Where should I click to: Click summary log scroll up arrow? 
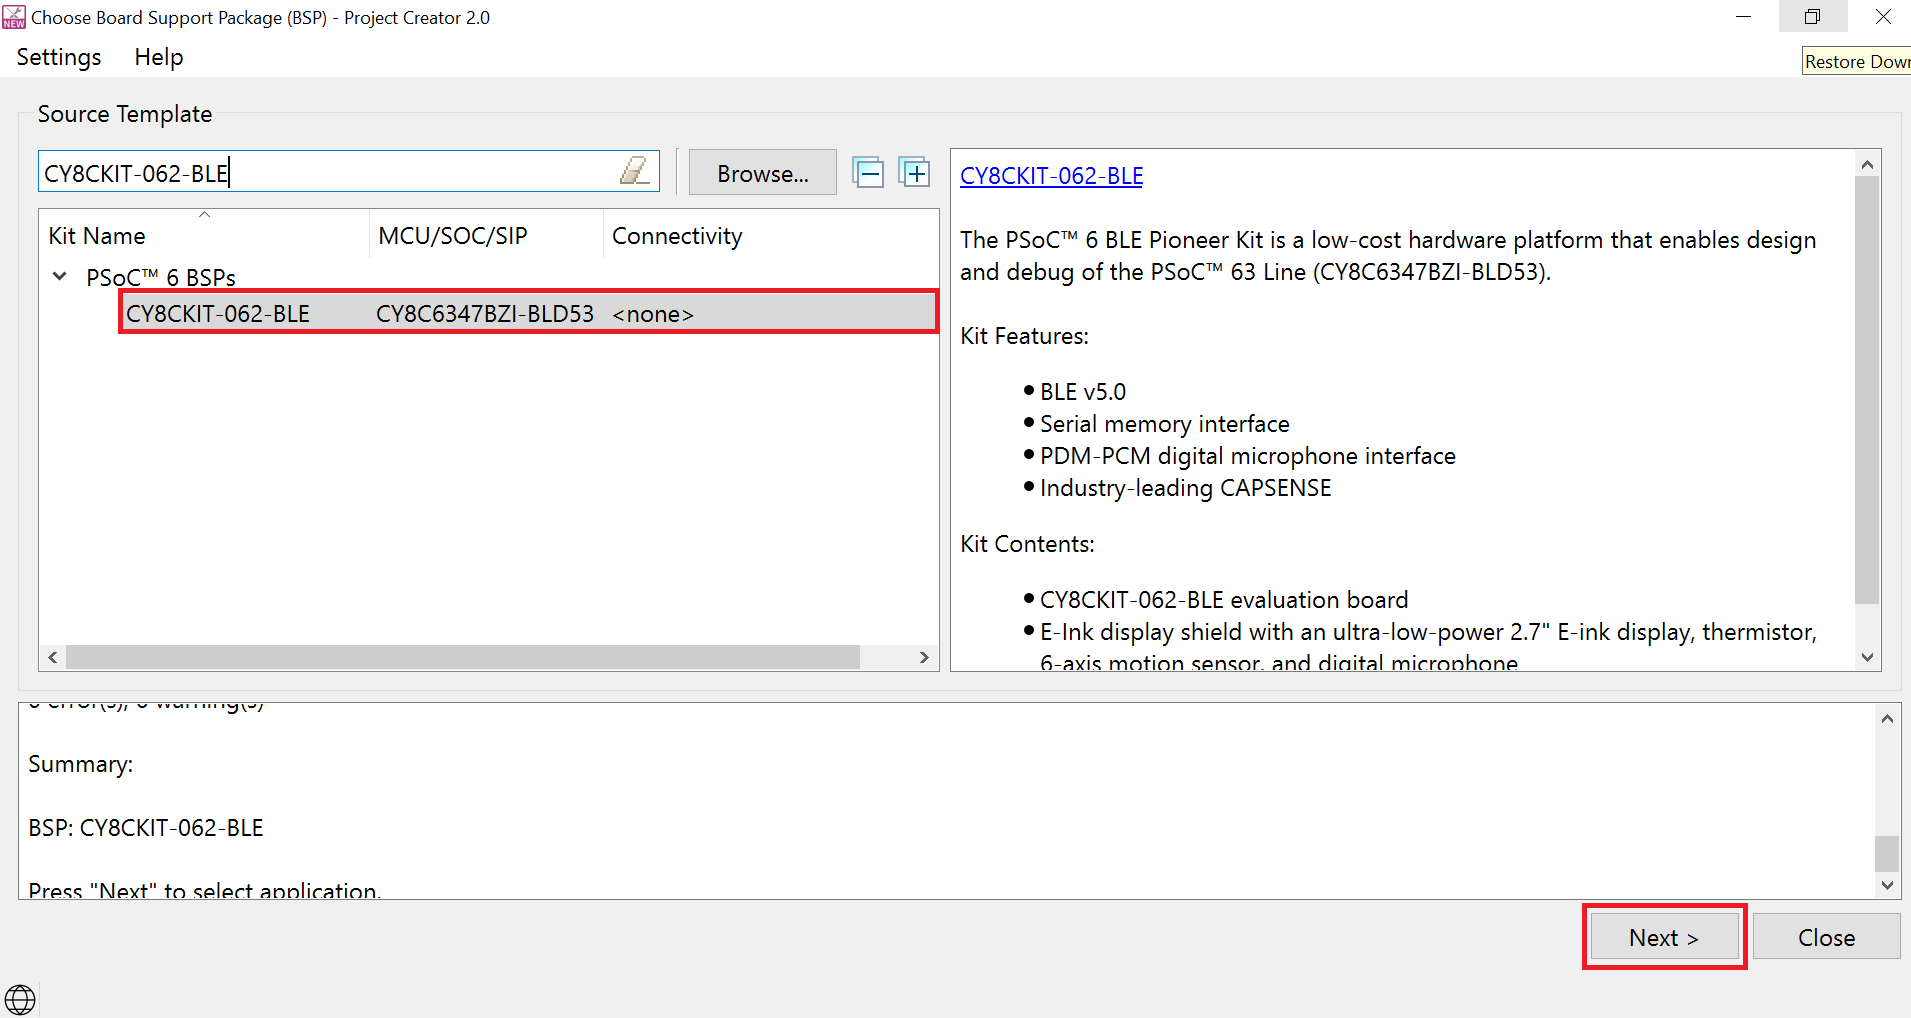(1887, 718)
